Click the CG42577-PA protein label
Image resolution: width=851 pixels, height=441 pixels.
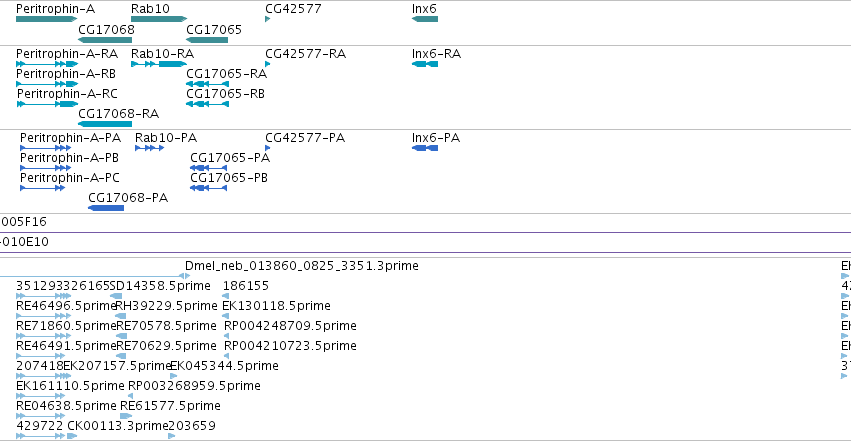(305, 138)
